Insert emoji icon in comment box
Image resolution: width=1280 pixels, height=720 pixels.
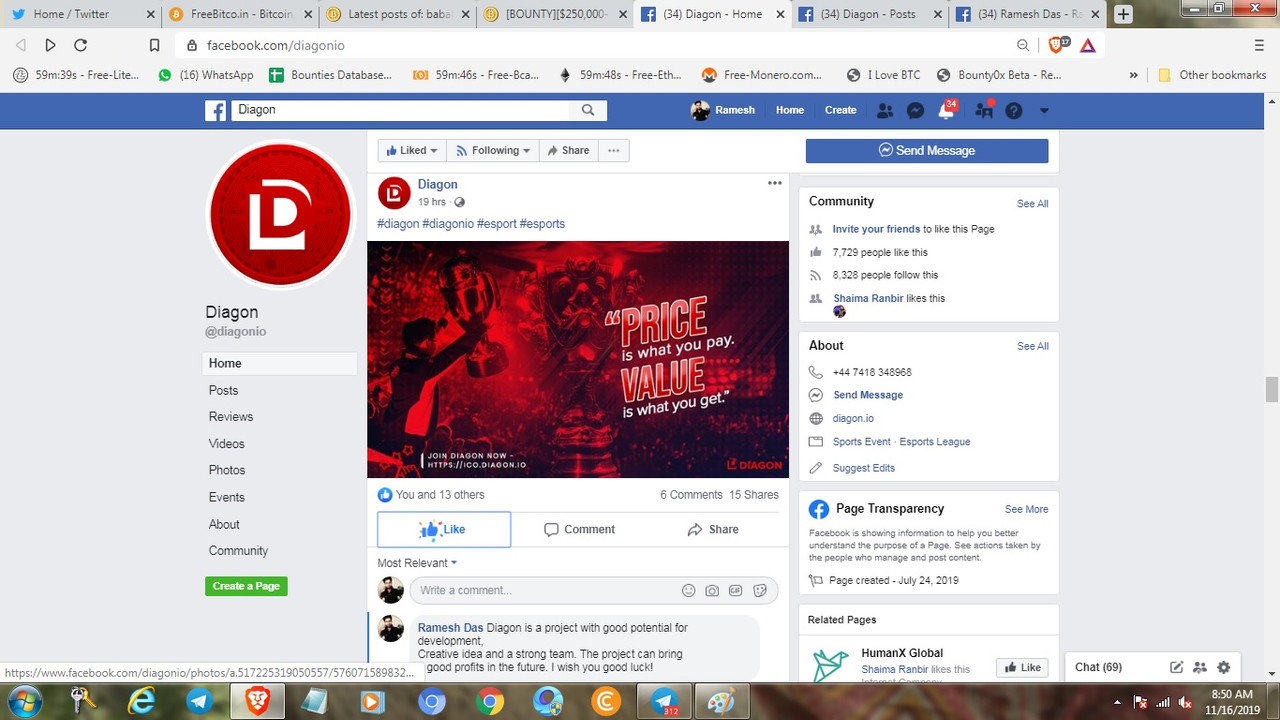688,590
